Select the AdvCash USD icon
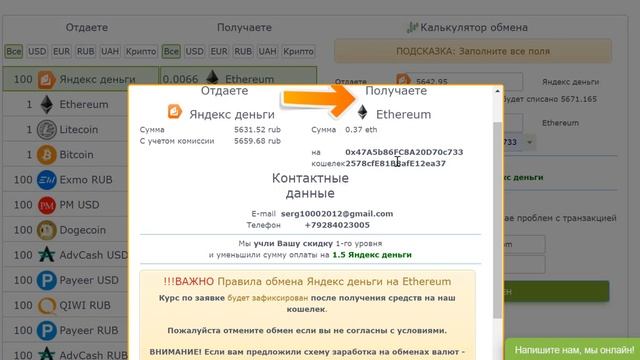The height and width of the screenshot is (360, 640). pyautogui.click(x=47, y=255)
